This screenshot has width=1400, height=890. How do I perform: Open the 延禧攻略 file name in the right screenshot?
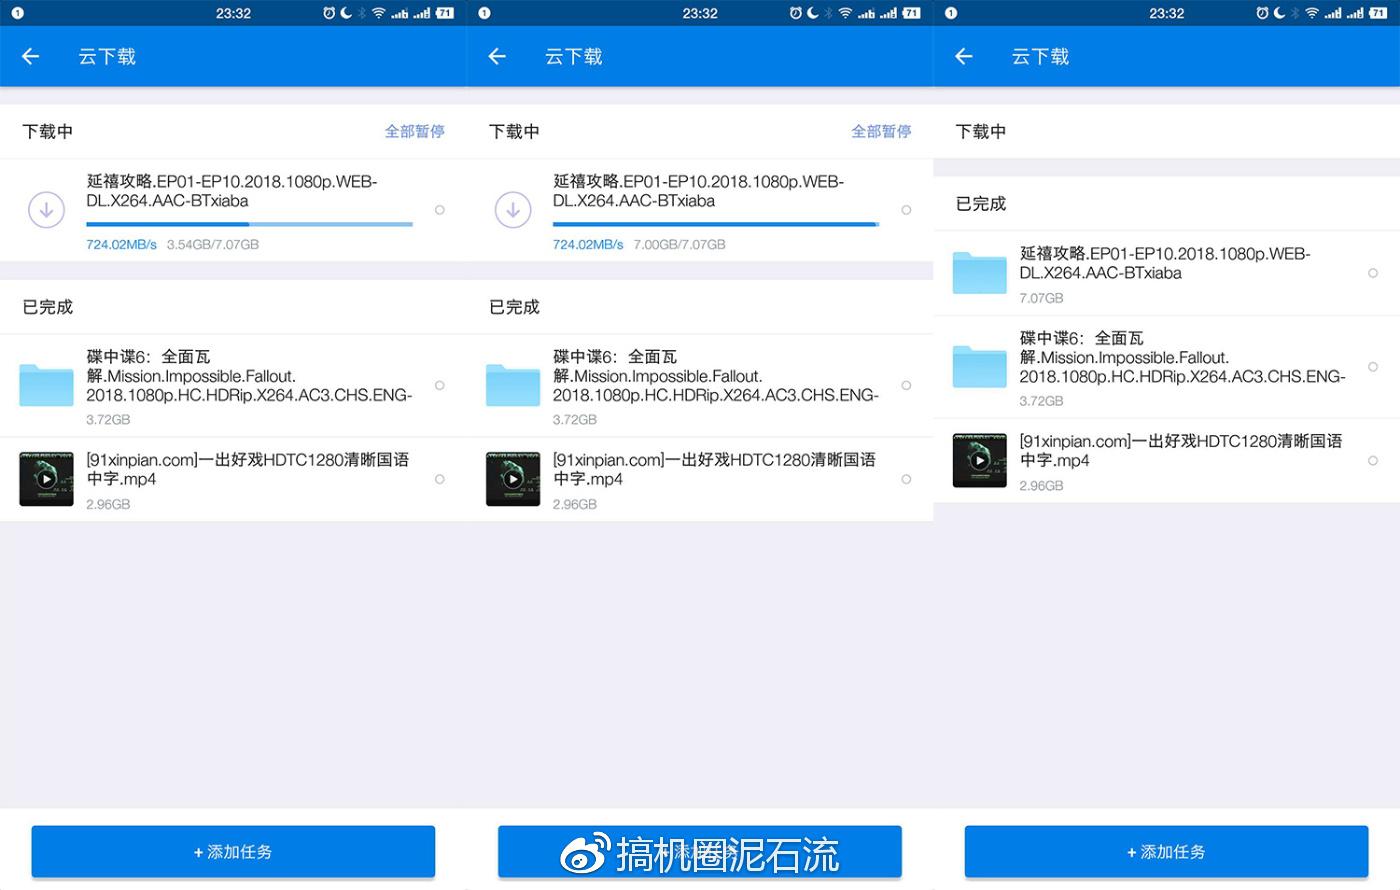pos(1165,263)
